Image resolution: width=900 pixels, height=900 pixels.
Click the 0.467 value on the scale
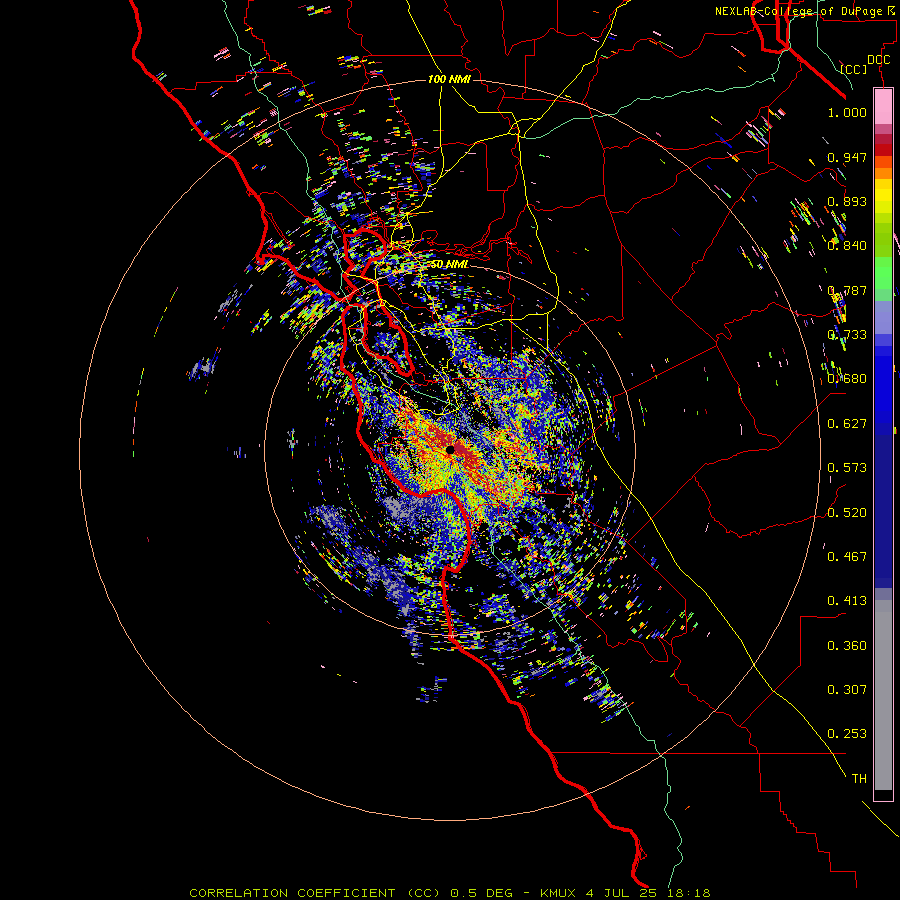[x=847, y=557]
